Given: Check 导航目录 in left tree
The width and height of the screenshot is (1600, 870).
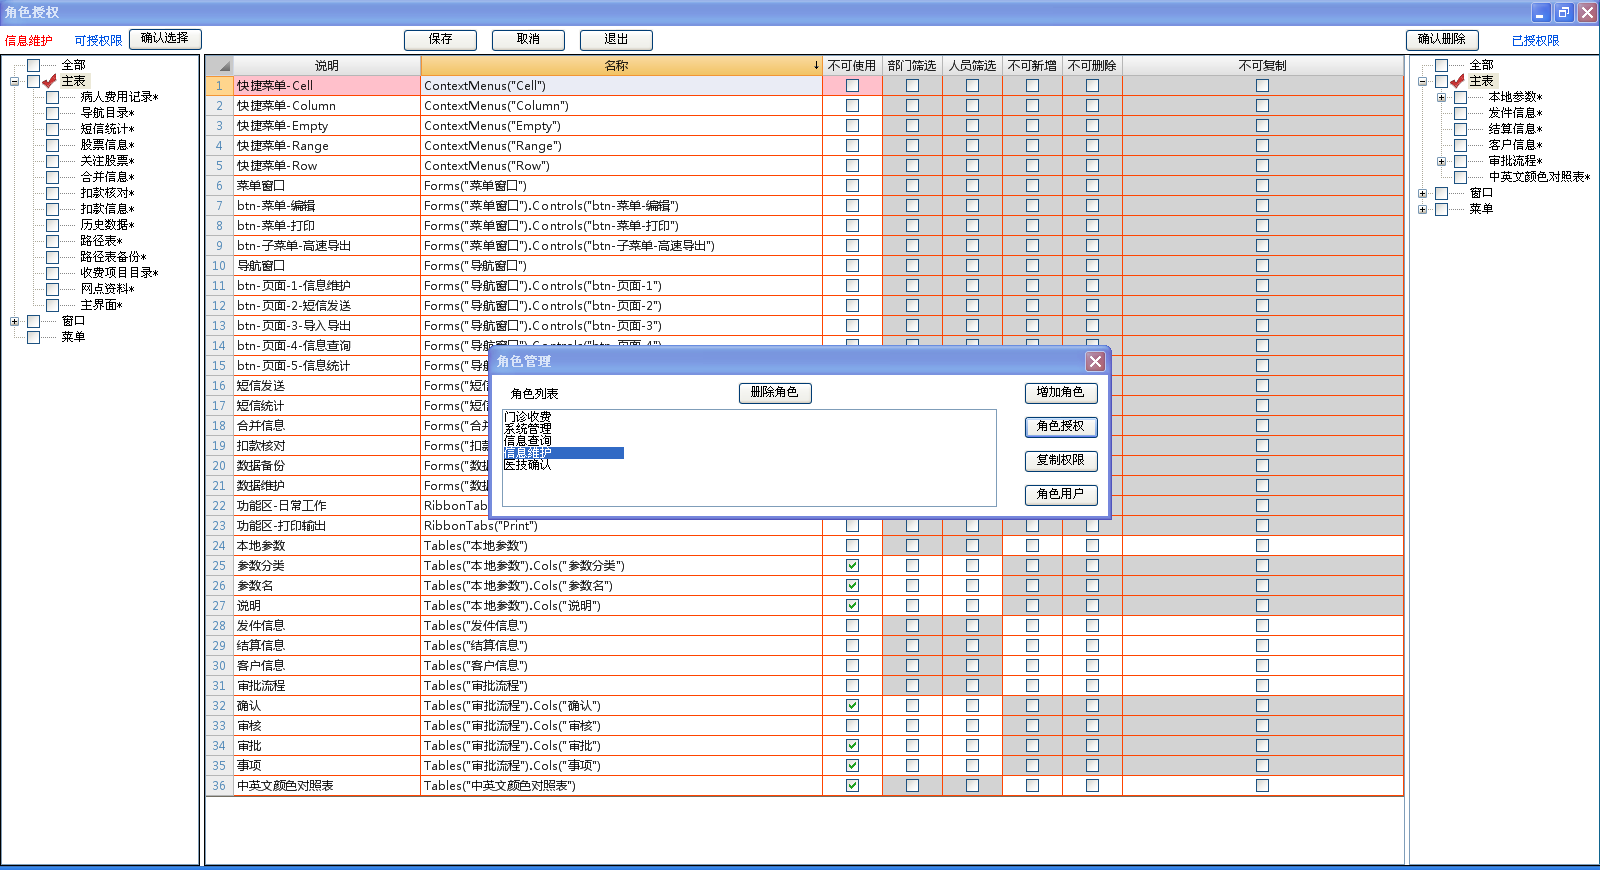Looking at the screenshot, I should click(x=53, y=113).
